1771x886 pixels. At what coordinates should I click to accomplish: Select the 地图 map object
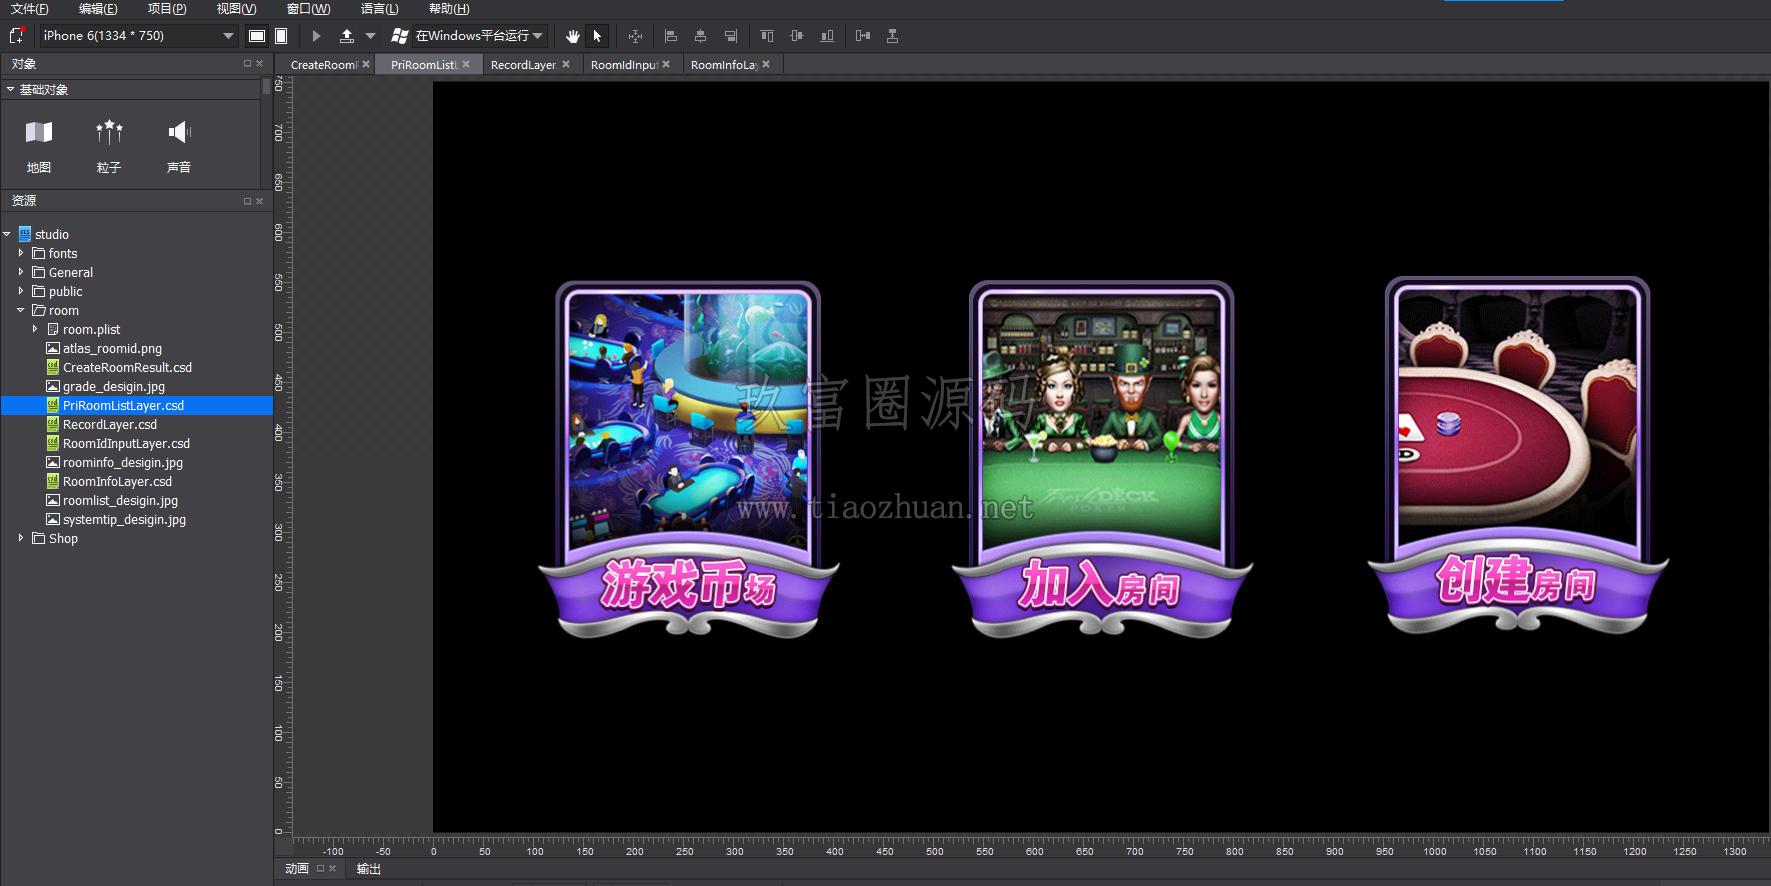pos(39,146)
